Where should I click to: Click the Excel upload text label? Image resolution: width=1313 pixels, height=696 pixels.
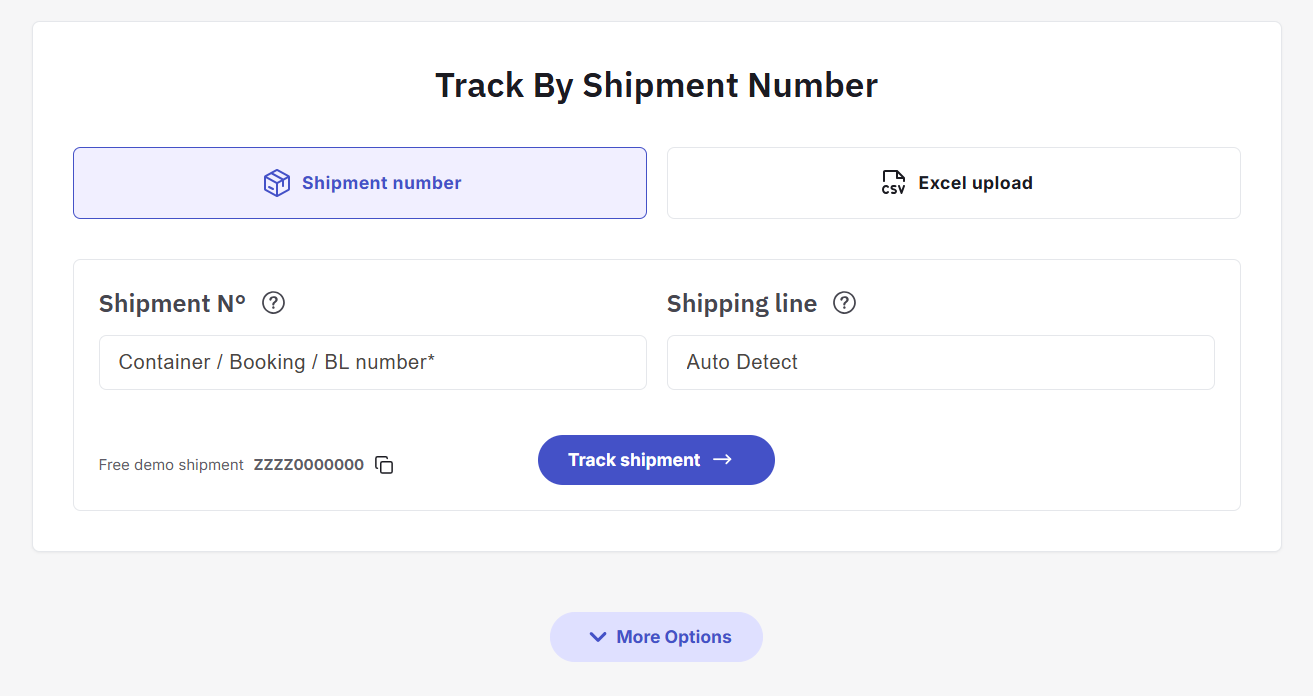pos(975,183)
